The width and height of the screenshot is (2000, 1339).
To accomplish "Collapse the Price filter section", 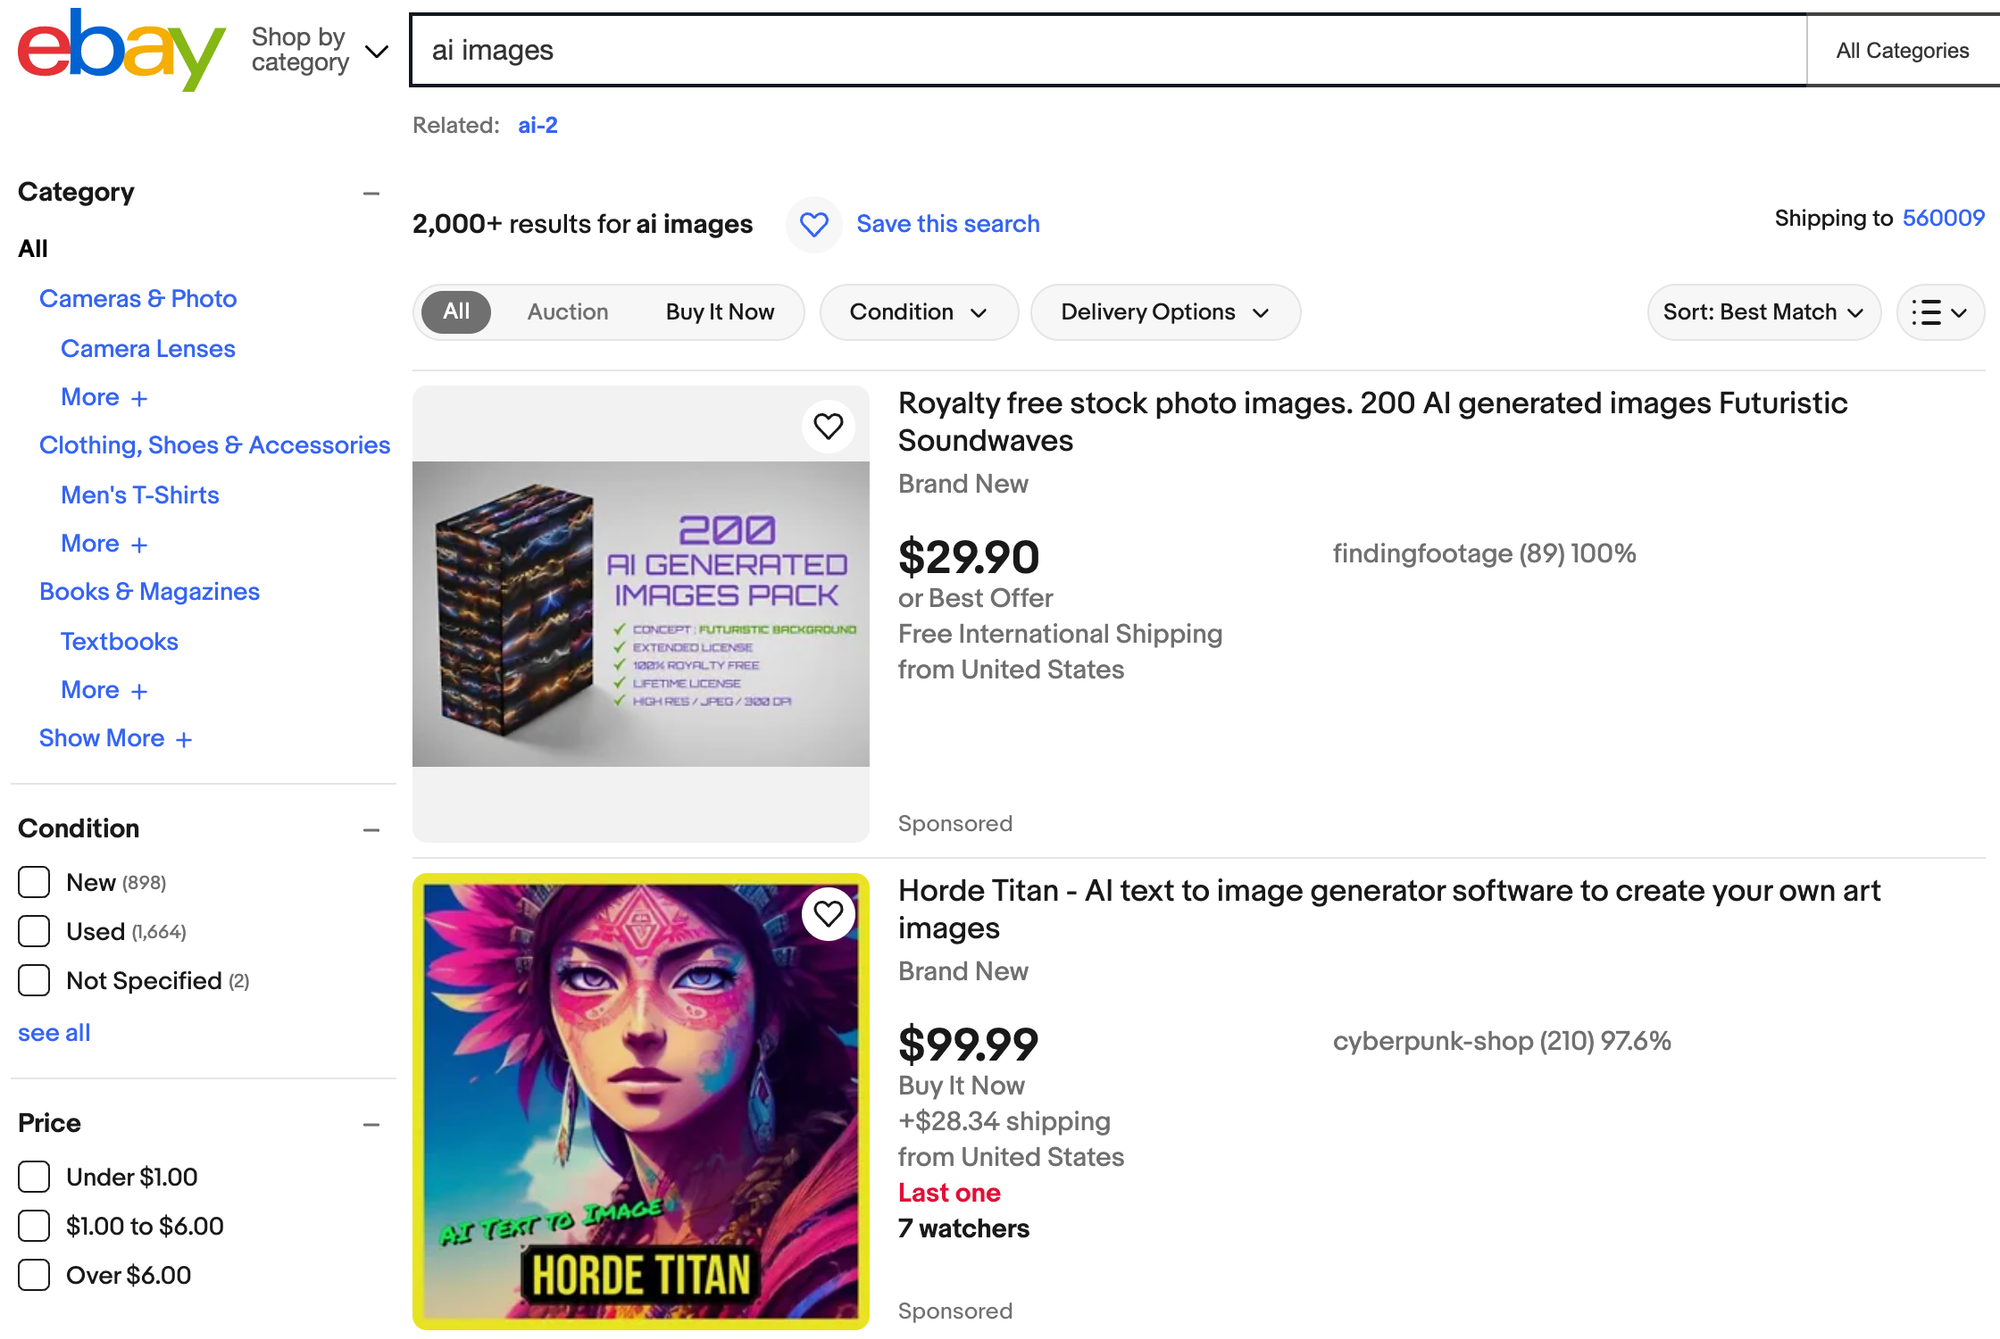I will click(x=371, y=1125).
